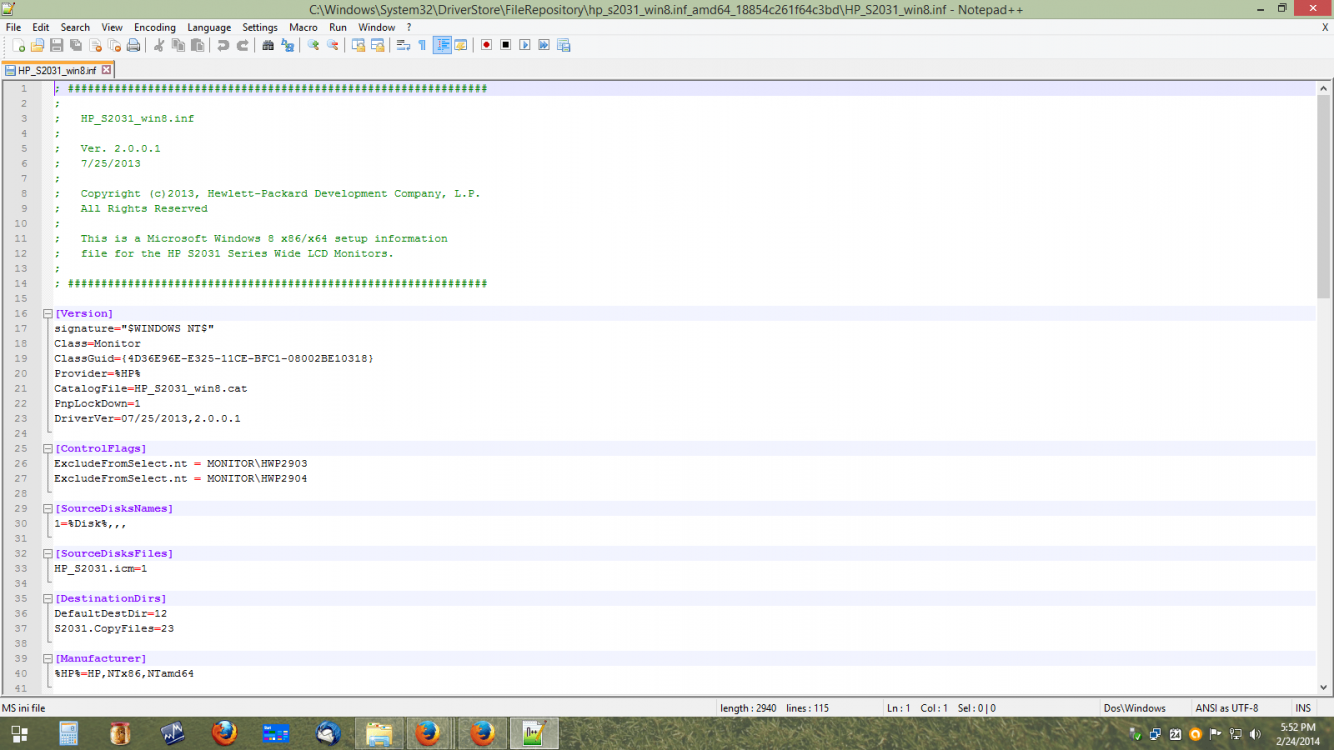Click the vertical scrollbar down arrow
The height and width of the screenshot is (750, 1334).
click(x=1324, y=687)
